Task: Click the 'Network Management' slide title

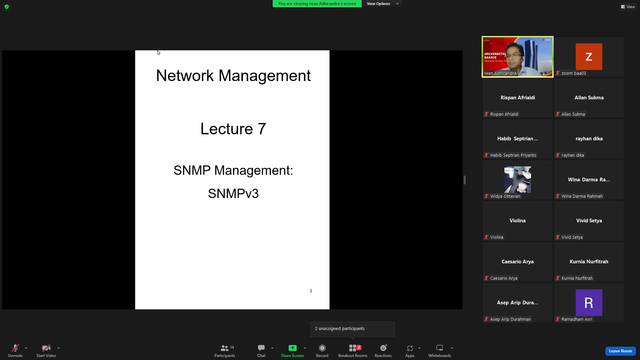Action: [233, 76]
